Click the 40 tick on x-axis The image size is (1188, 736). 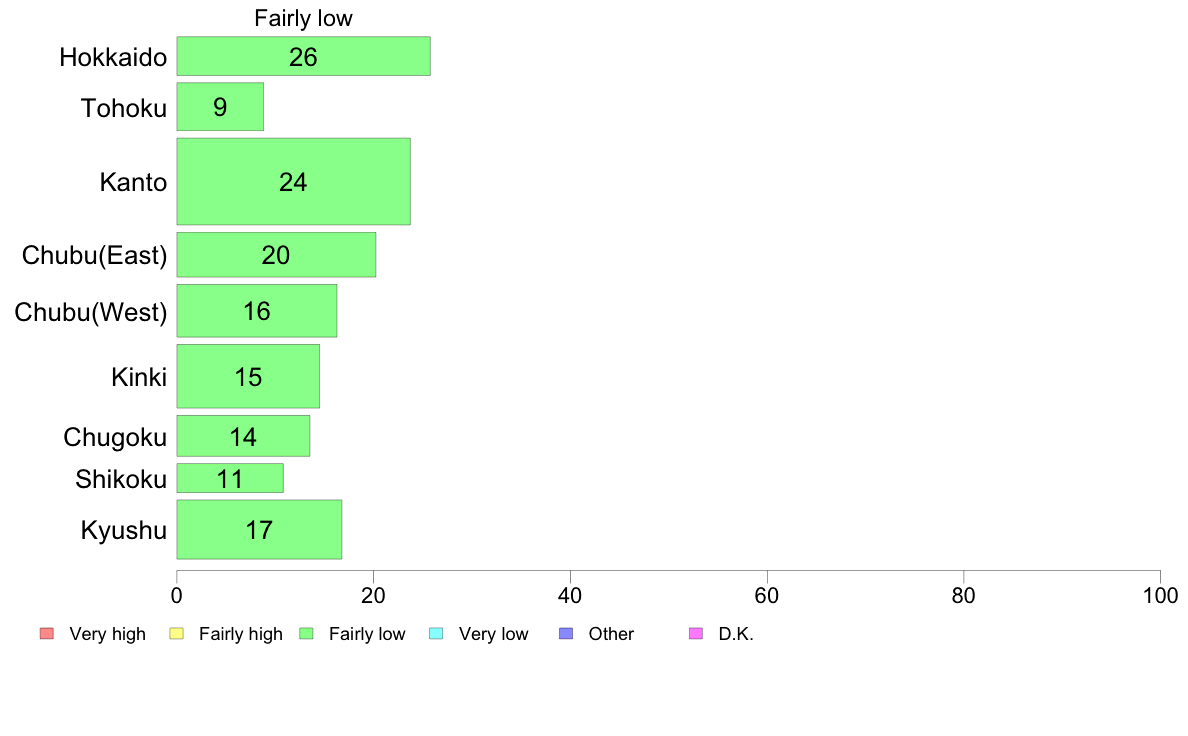coord(570,596)
